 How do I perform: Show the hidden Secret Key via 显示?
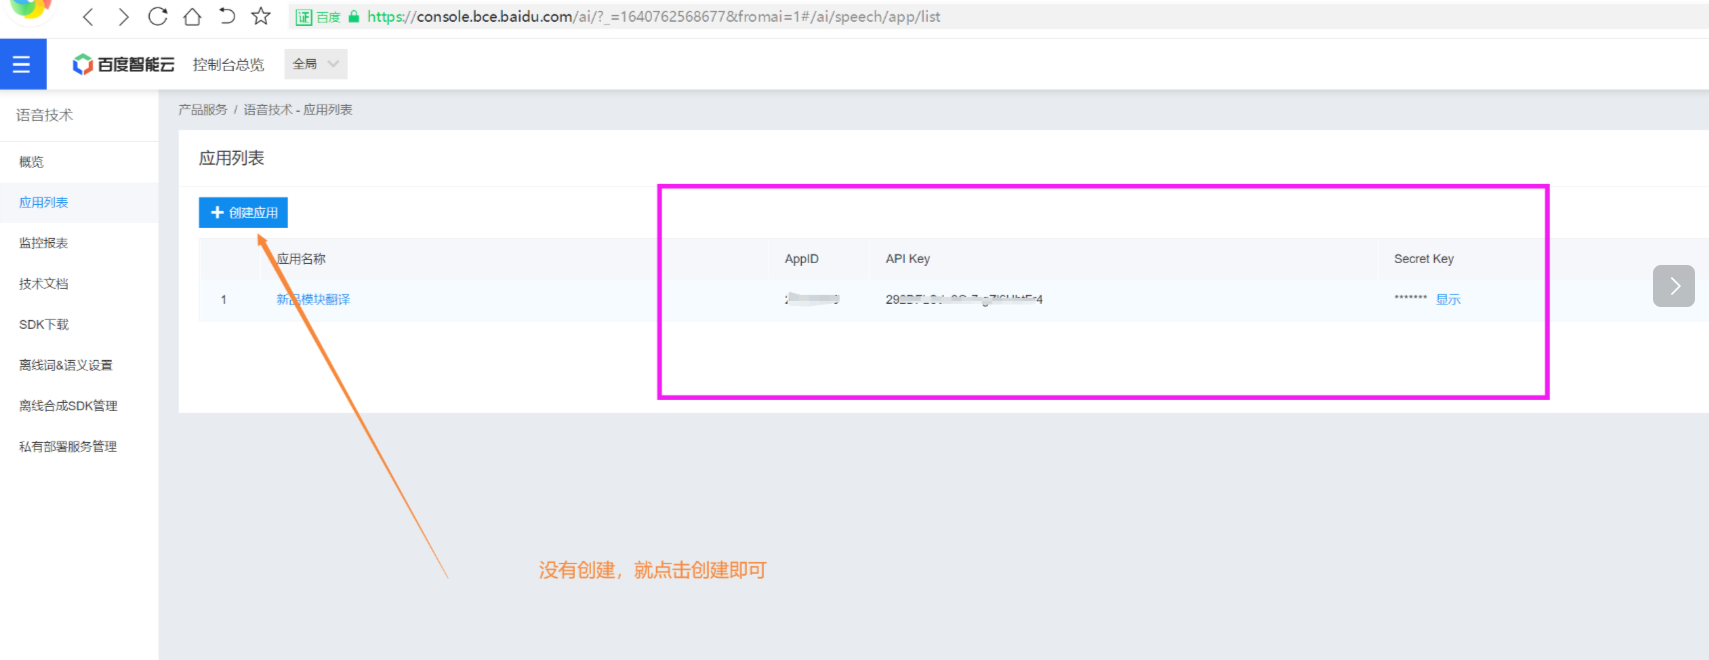point(1447,300)
